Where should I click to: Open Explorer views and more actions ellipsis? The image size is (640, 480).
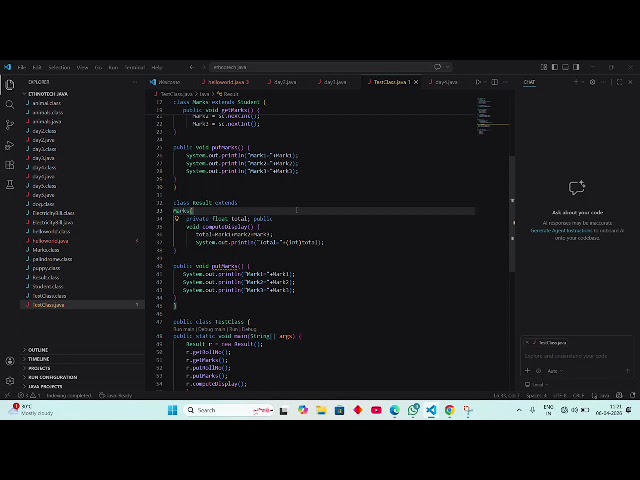pos(135,82)
